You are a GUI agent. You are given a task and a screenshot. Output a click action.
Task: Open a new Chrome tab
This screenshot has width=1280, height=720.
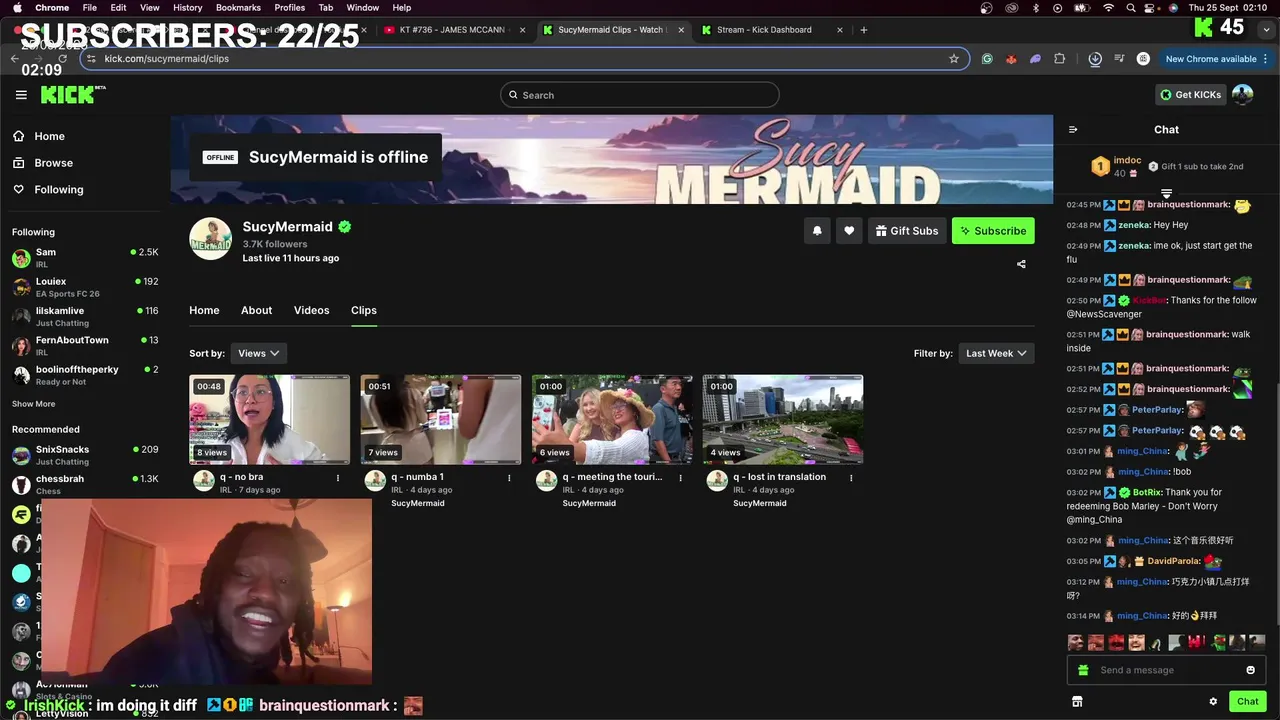(864, 30)
